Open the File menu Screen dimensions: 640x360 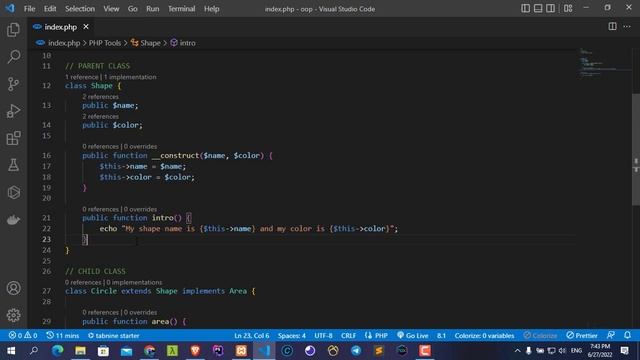click(29, 9)
